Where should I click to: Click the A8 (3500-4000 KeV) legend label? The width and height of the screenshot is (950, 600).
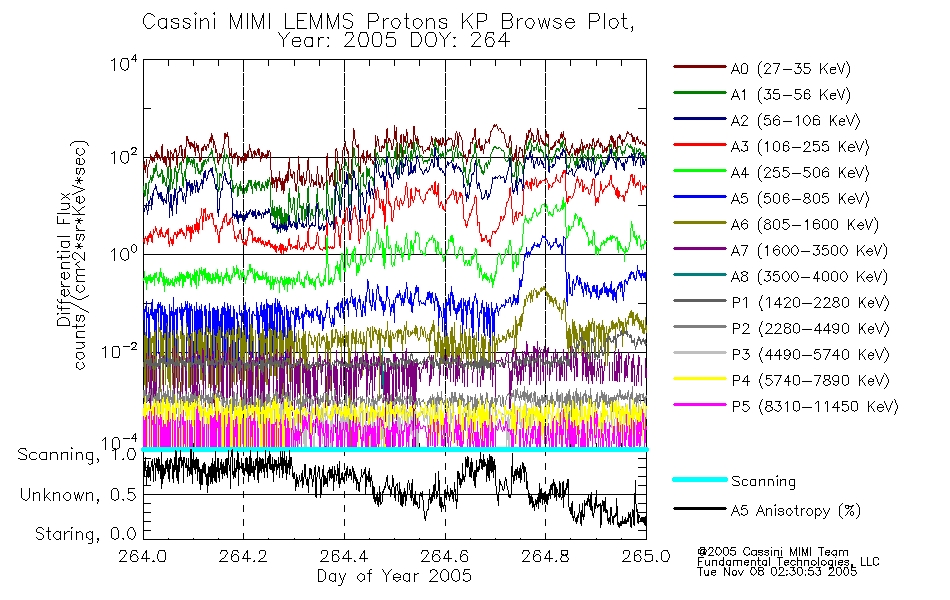pos(809,277)
